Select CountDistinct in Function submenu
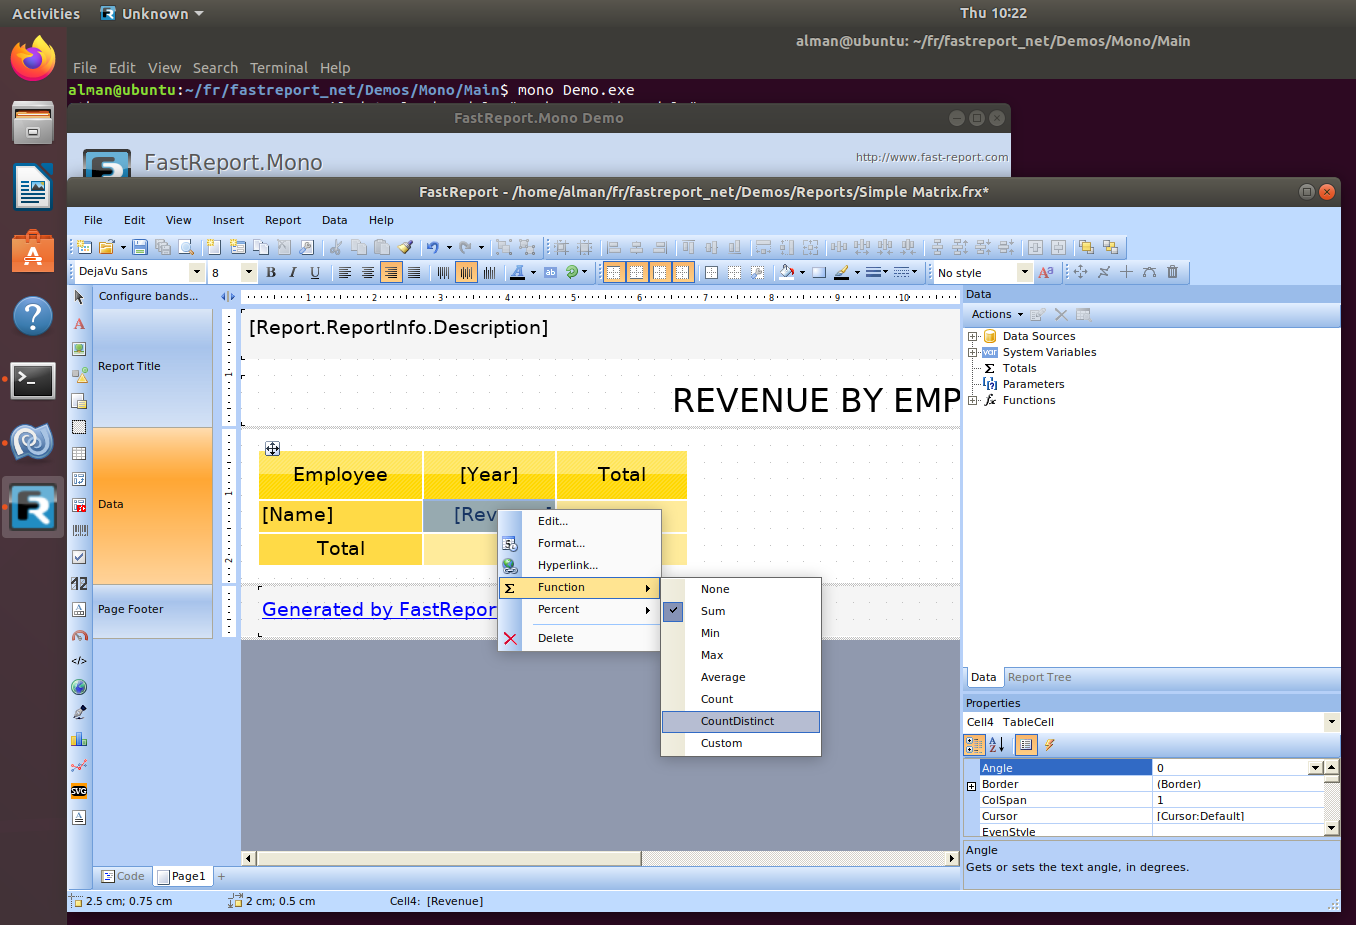 pyautogui.click(x=741, y=721)
